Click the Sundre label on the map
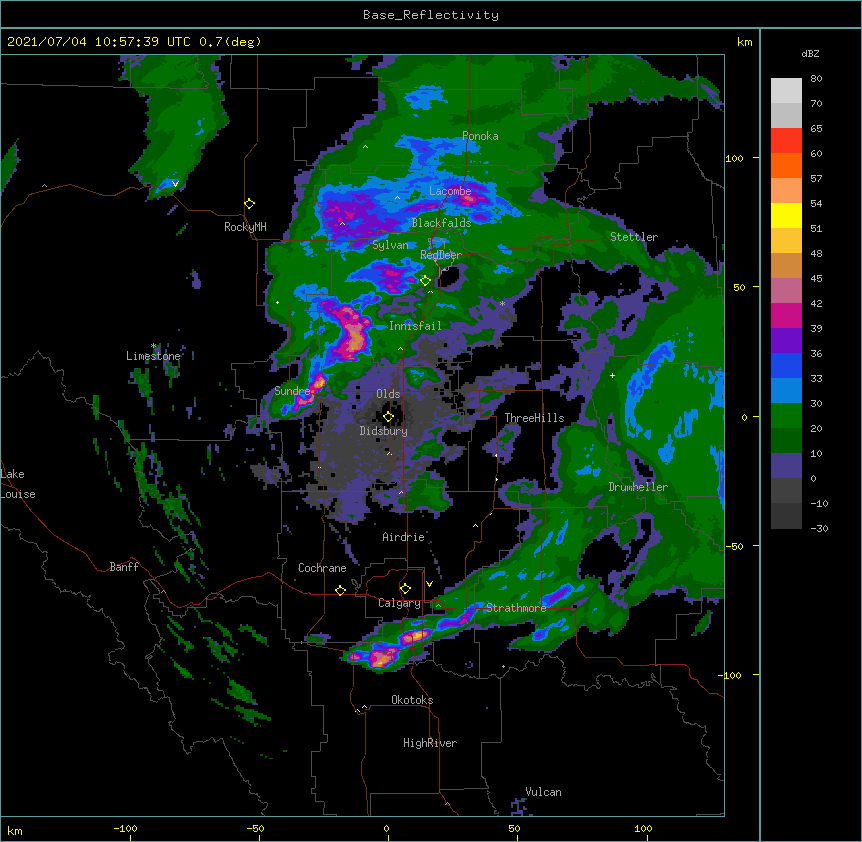The width and height of the screenshot is (862, 842). [292, 391]
